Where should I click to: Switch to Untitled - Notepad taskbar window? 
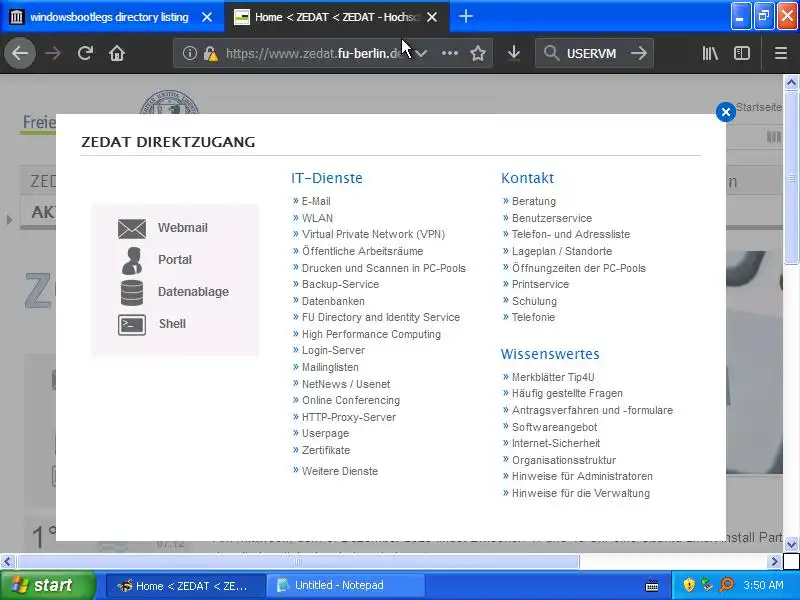pos(345,585)
